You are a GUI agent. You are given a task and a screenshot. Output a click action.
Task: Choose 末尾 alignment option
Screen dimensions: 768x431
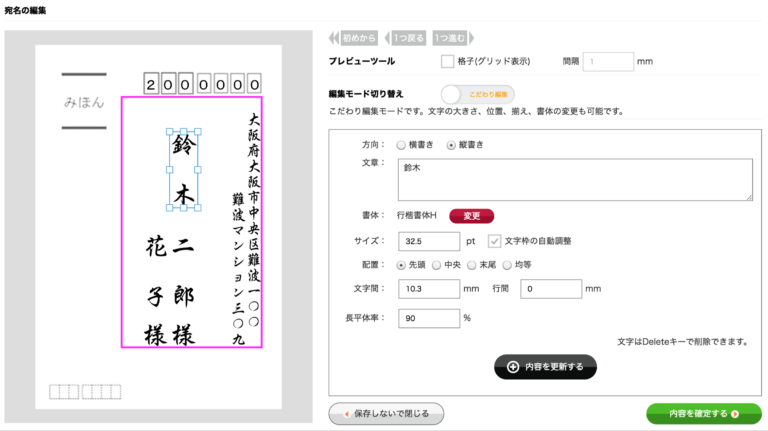click(472, 265)
